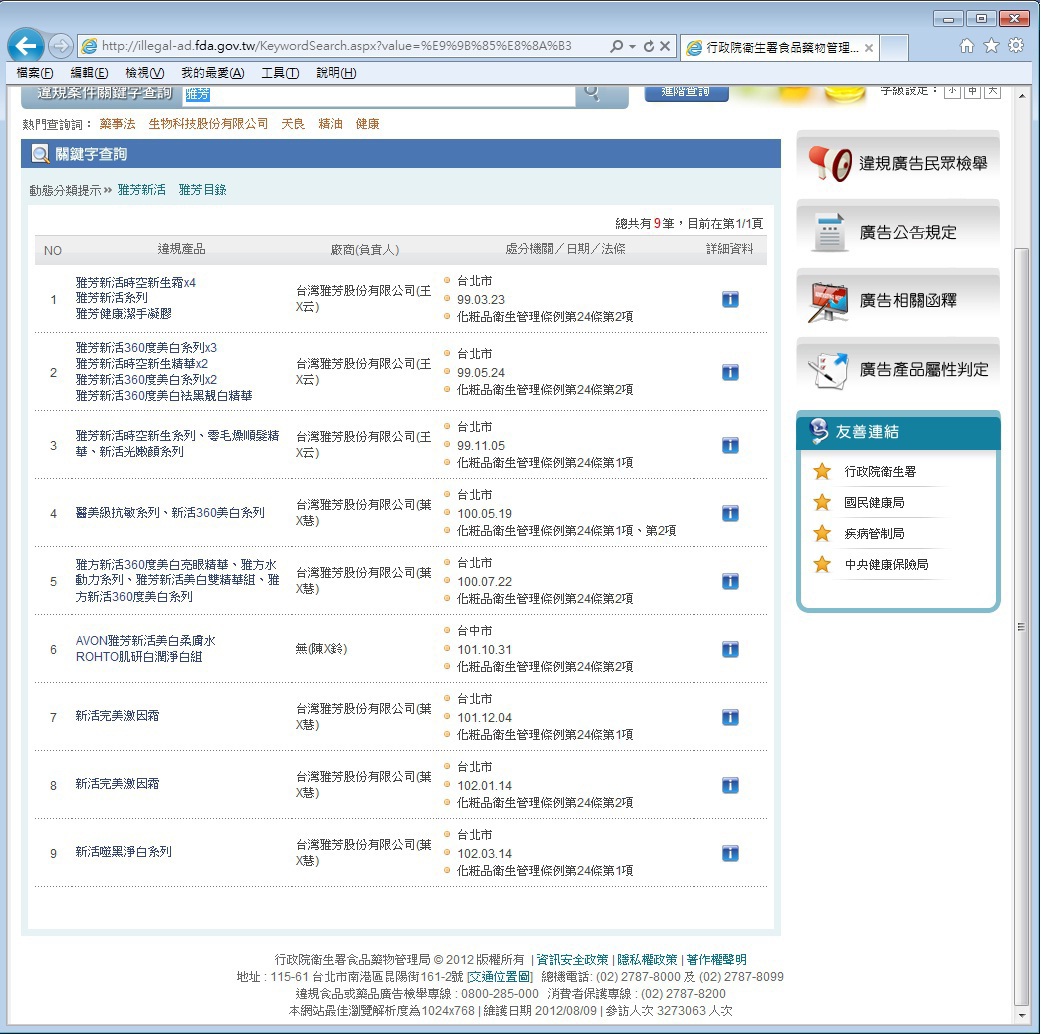This screenshot has width=1054, height=1034.
Task: Open the browser Tools gear icon
Action: point(1016,46)
